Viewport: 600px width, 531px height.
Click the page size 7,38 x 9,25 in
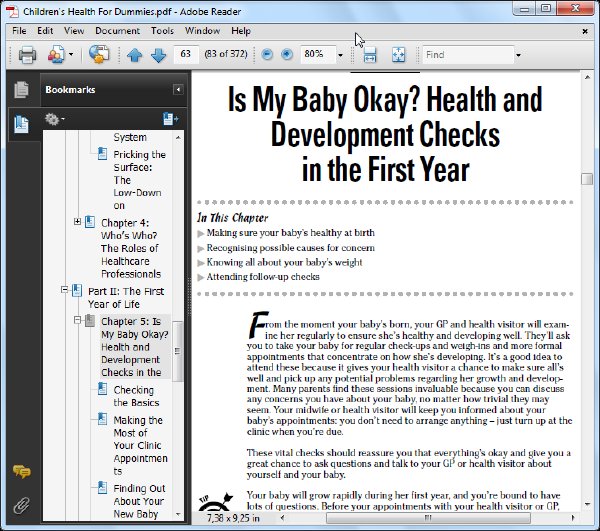233,518
